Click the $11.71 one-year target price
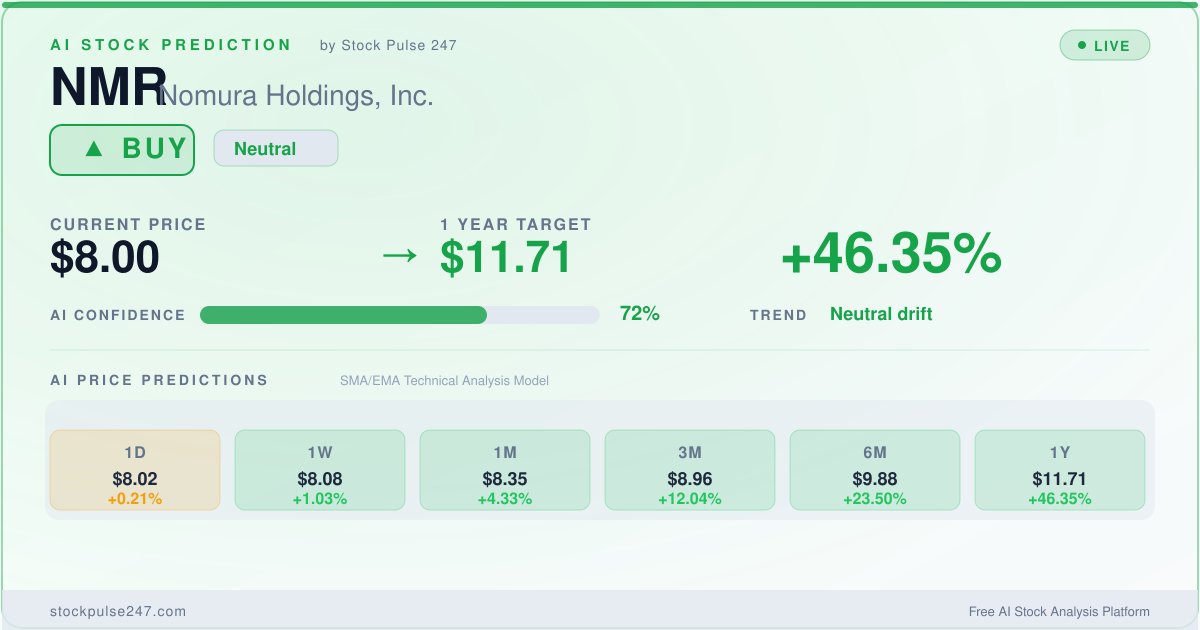Image resolution: width=1200 pixels, height=630 pixels. click(x=506, y=258)
